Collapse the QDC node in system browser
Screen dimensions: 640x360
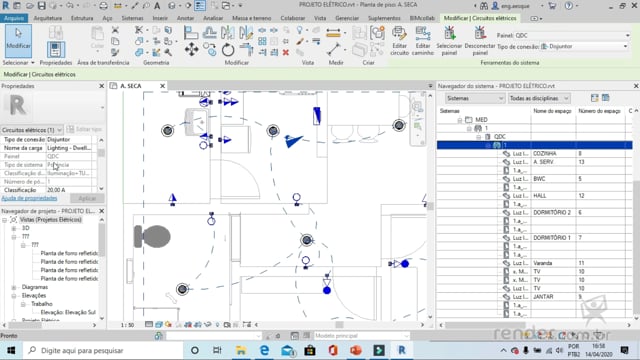479,137
